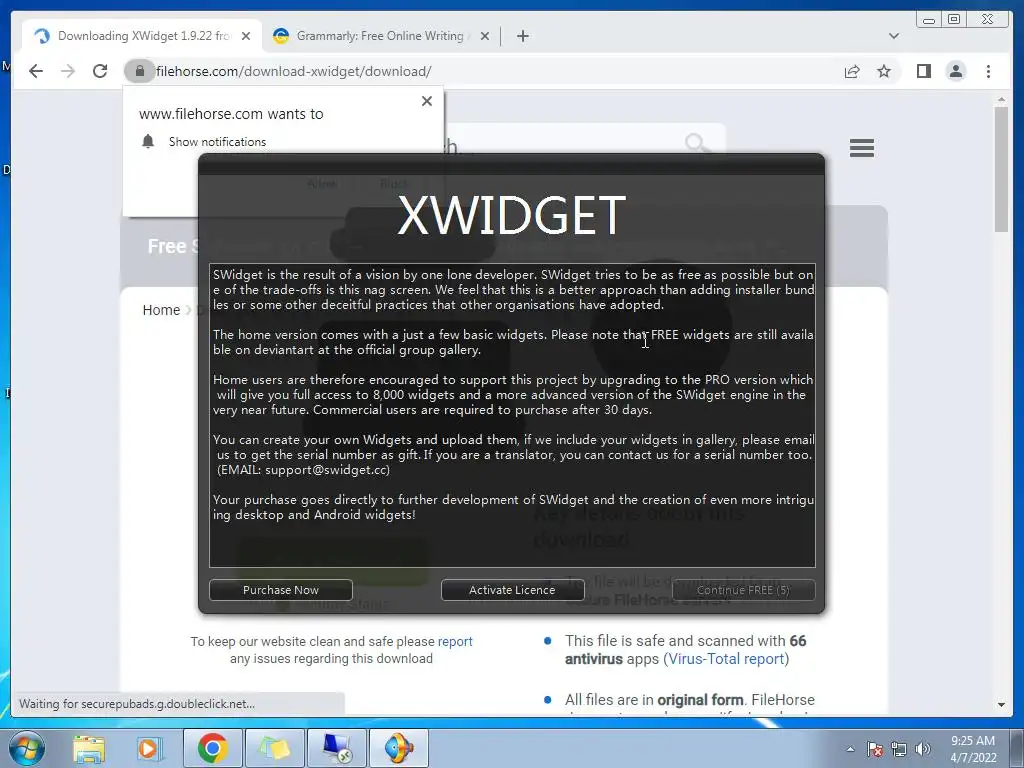Reload the page with refresh icon
This screenshot has height=768, width=1024.
(100, 71)
